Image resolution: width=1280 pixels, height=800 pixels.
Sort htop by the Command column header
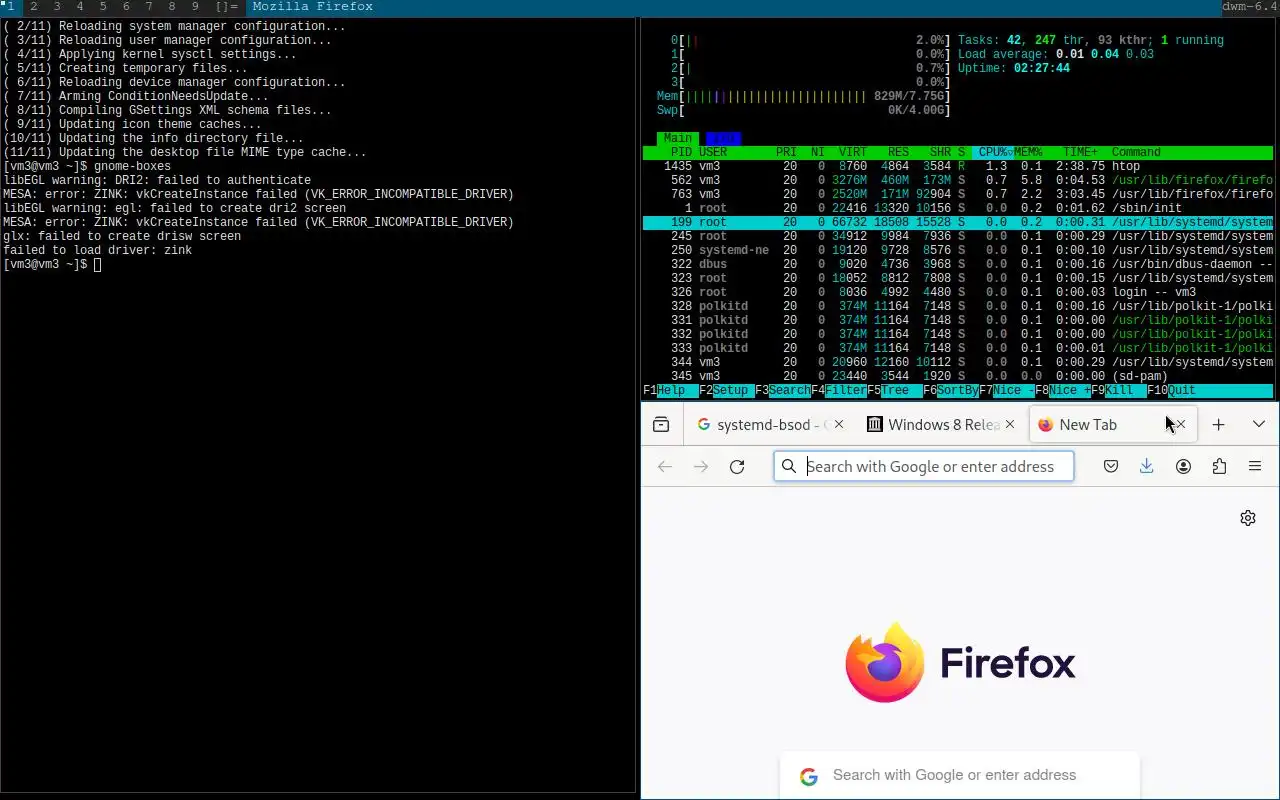(1136, 152)
